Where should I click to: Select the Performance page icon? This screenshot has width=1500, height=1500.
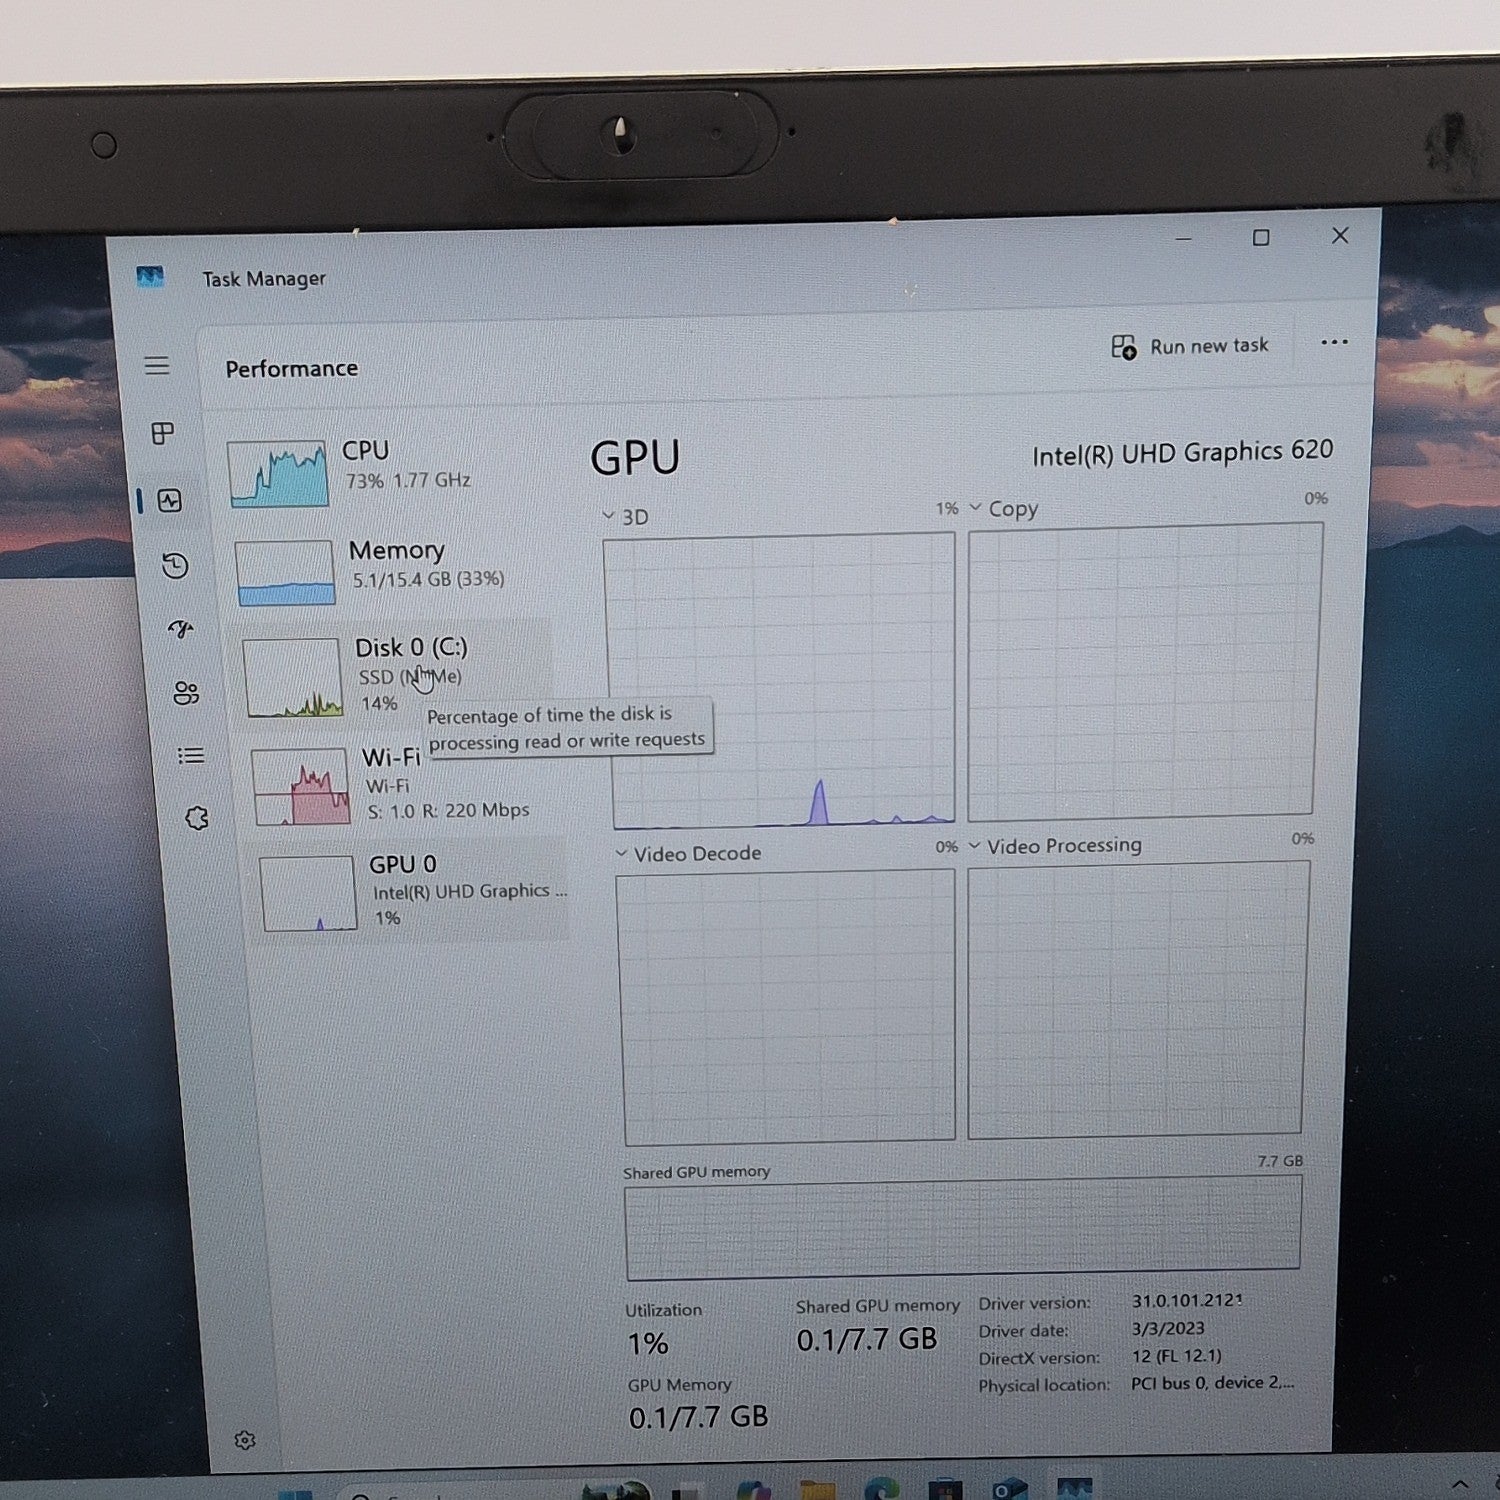(x=170, y=500)
